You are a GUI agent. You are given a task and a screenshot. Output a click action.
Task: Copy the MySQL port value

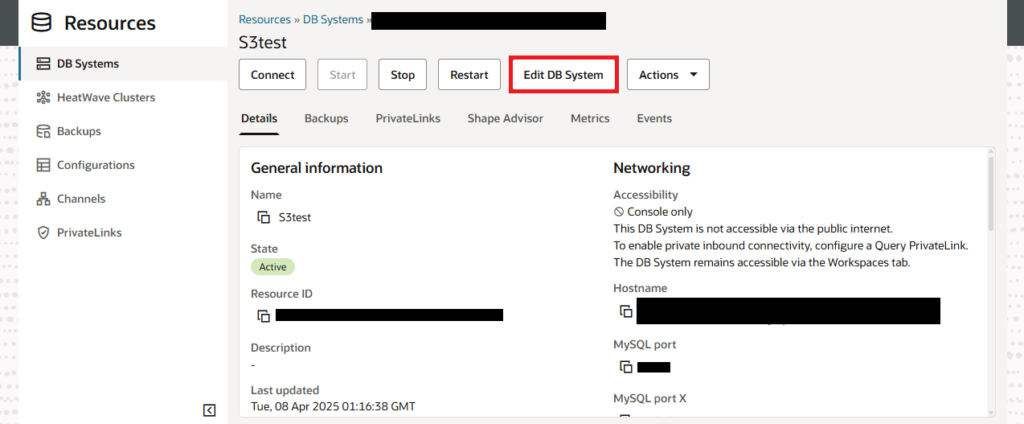click(x=626, y=367)
